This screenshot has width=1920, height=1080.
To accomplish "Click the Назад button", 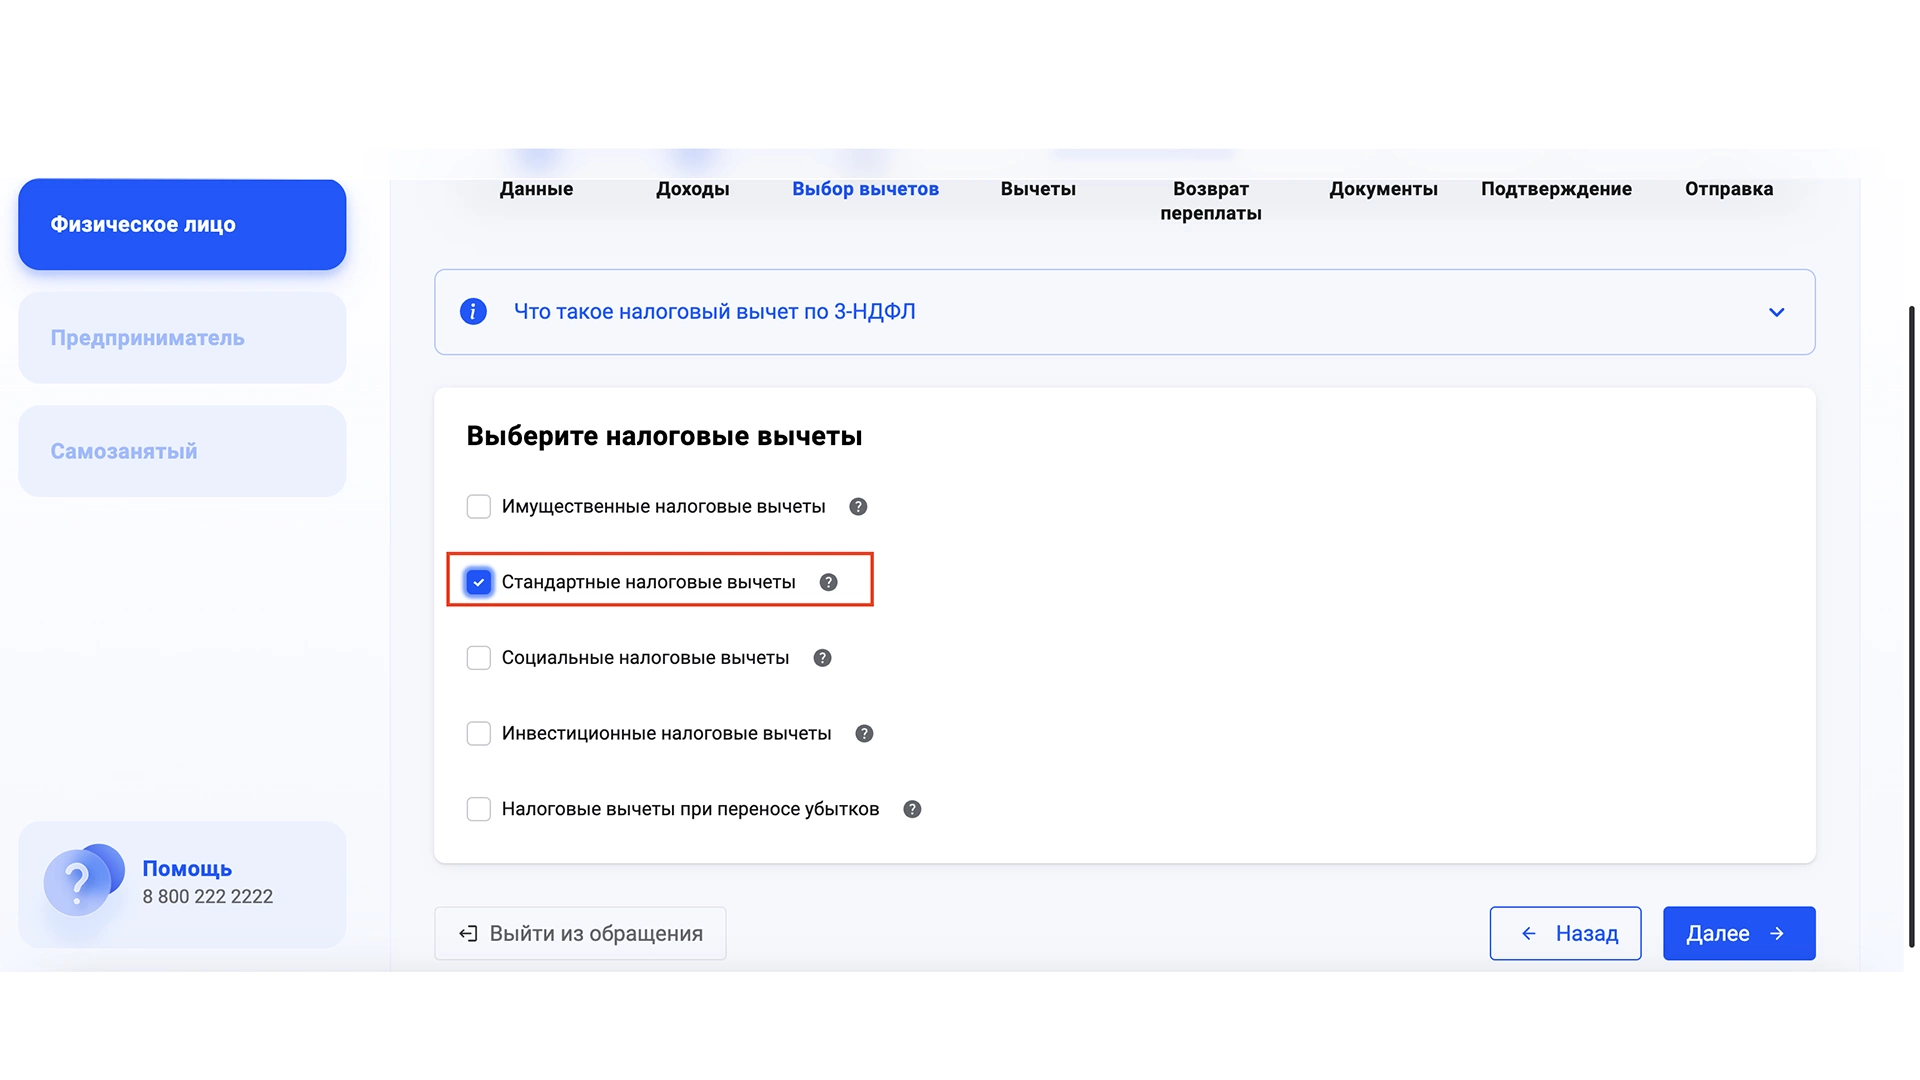I will pos(1565,934).
